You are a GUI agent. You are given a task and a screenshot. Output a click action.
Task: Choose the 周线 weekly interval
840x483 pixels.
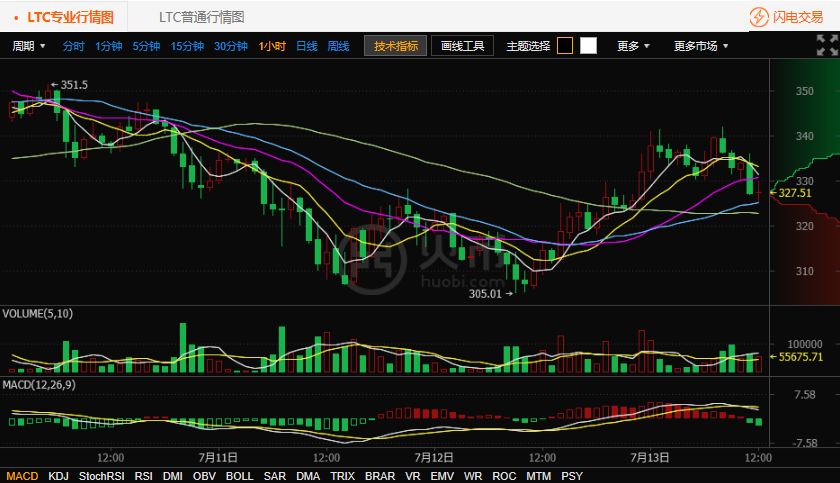pyautogui.click(x=338, y=46)
